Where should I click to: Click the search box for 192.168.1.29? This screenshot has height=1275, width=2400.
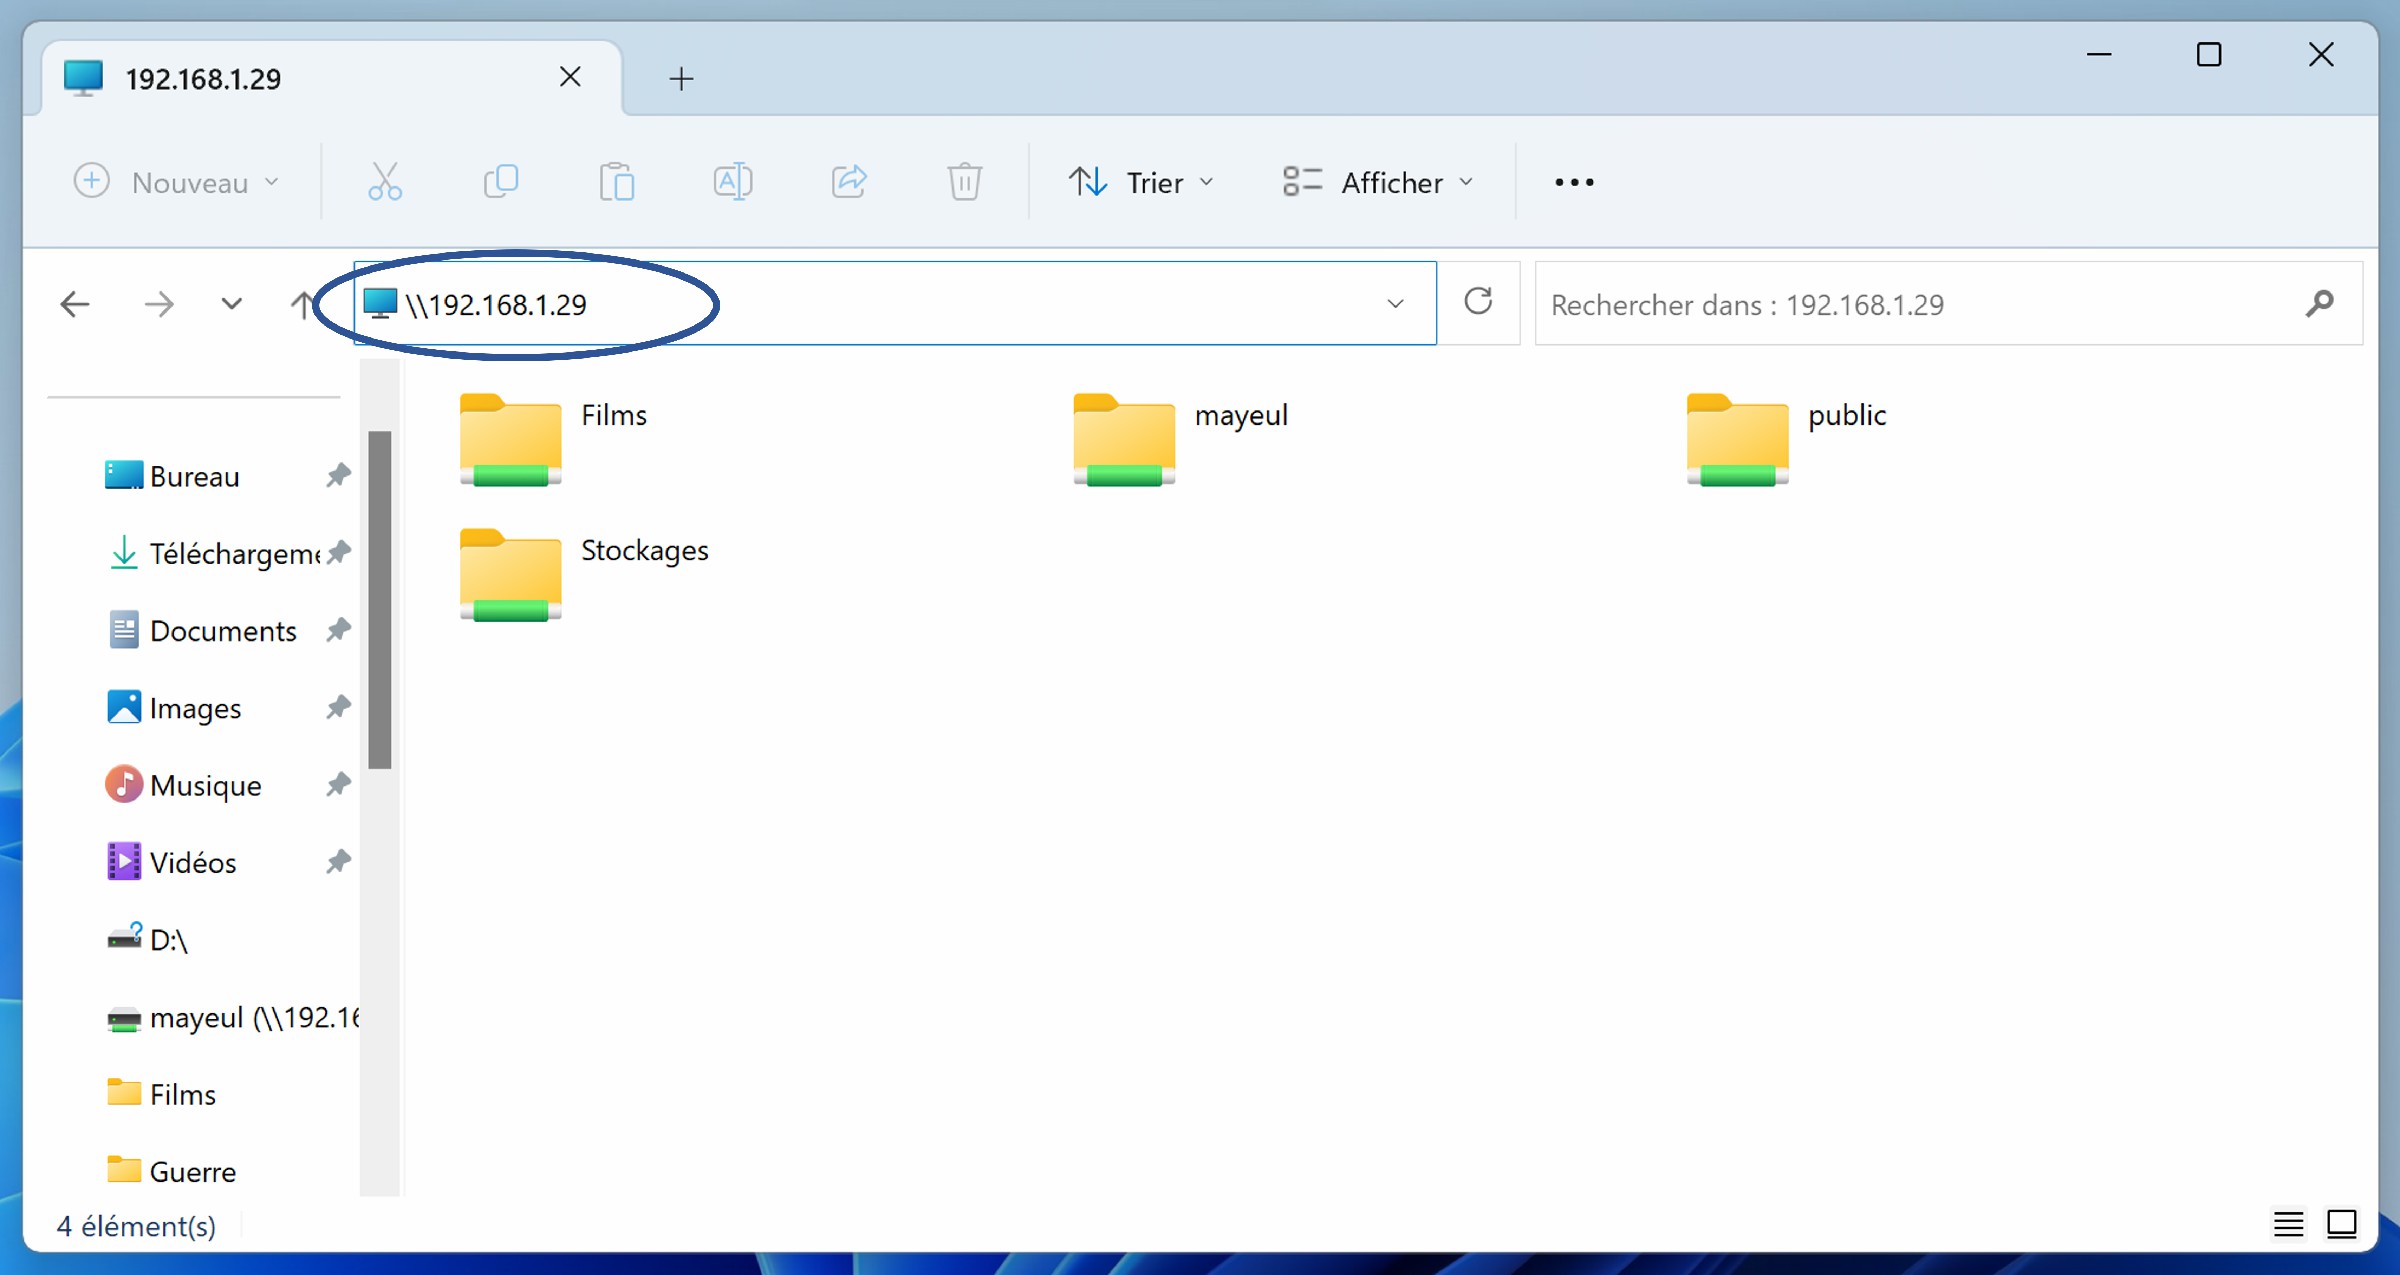pos(1920,304)
